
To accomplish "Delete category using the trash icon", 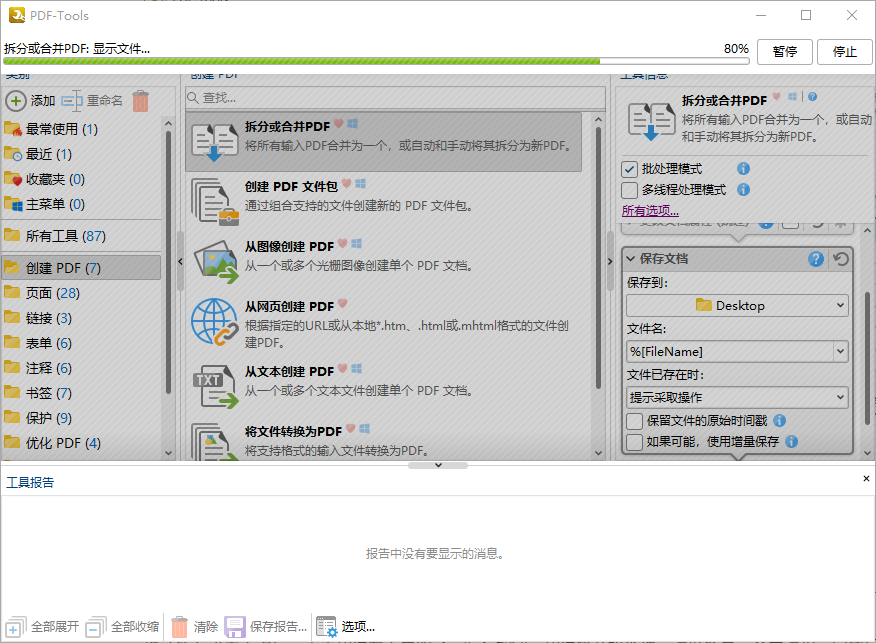I will coord(140,101).
